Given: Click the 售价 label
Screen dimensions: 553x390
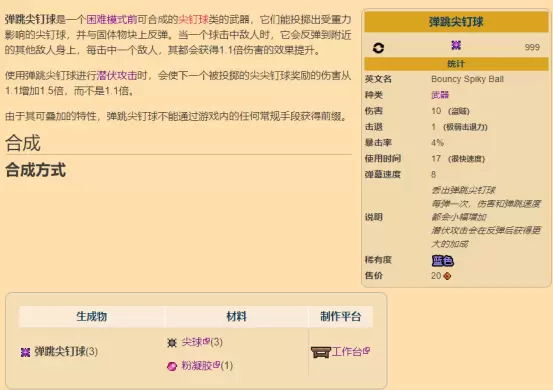Looking at the screenshot, I should (x=373, y=276).
